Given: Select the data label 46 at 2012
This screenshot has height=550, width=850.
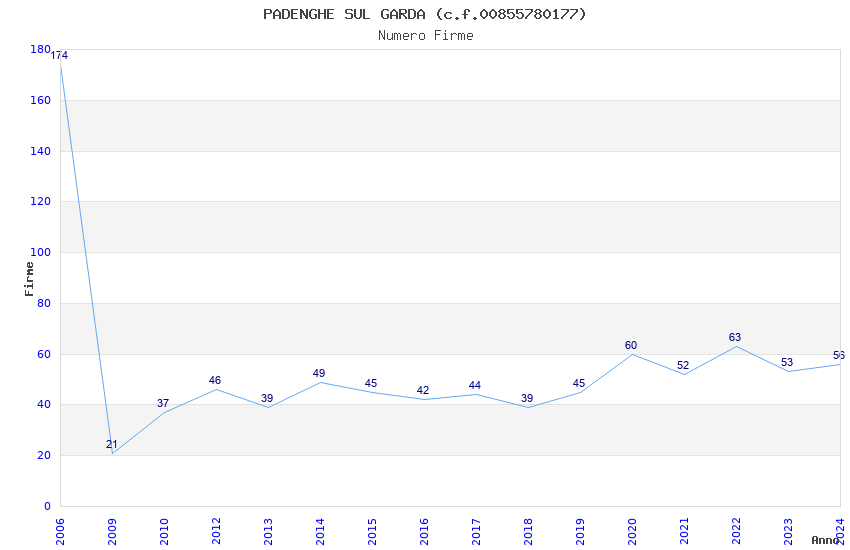Looking at the screenshot, I should (215, 380).
